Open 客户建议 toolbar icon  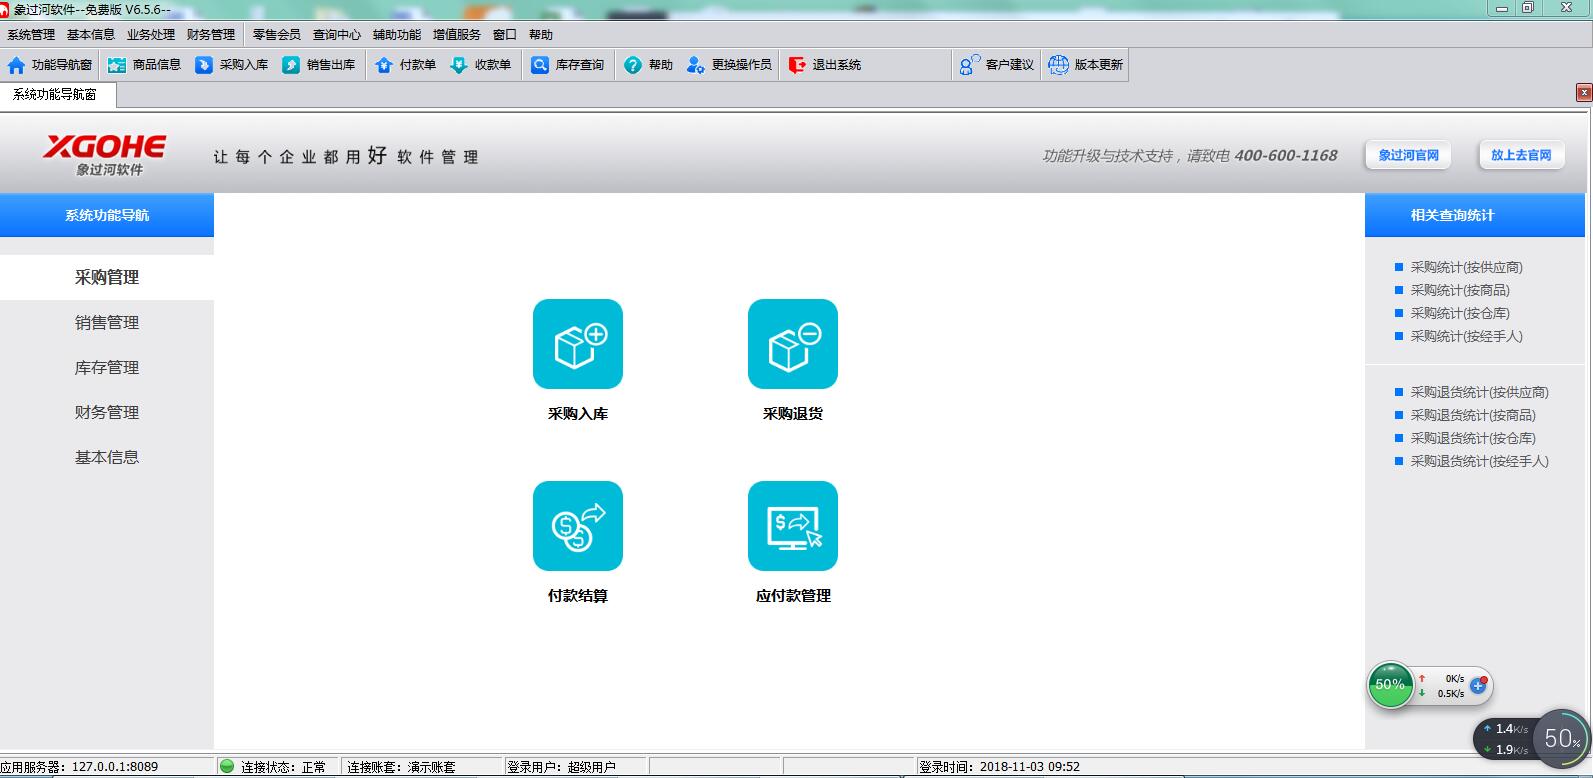(x=970, y=65)
